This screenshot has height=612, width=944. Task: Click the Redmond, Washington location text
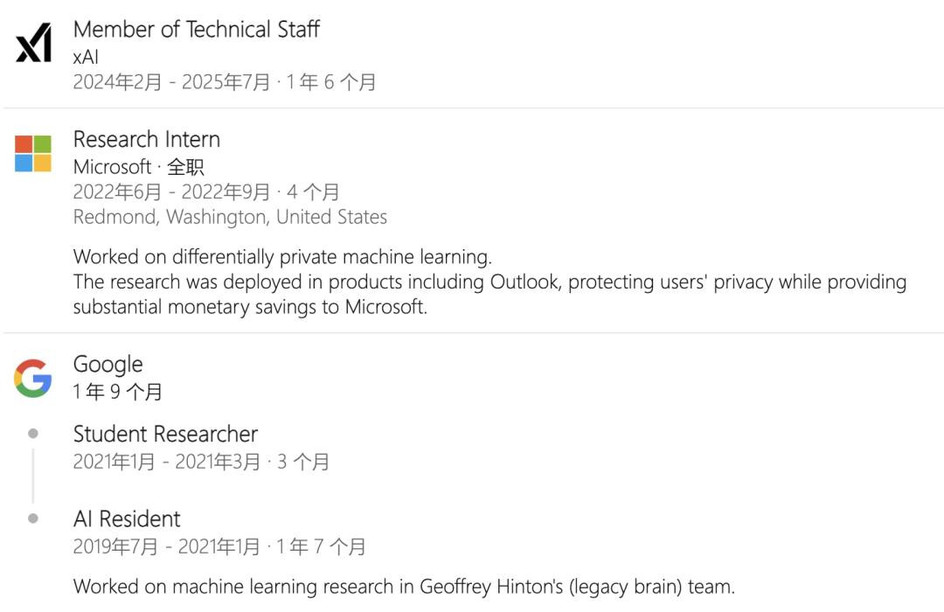point(230,217)
